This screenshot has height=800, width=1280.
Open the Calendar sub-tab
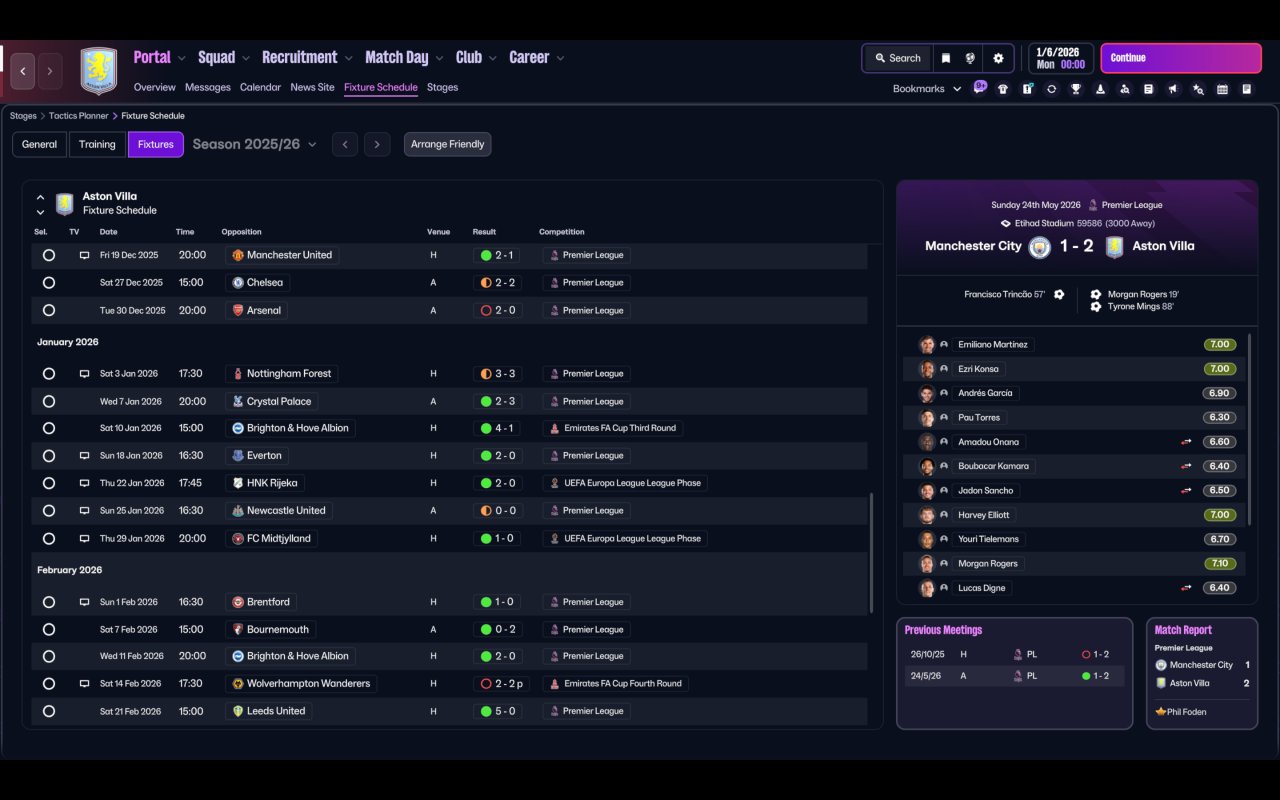tap(260, 88)
